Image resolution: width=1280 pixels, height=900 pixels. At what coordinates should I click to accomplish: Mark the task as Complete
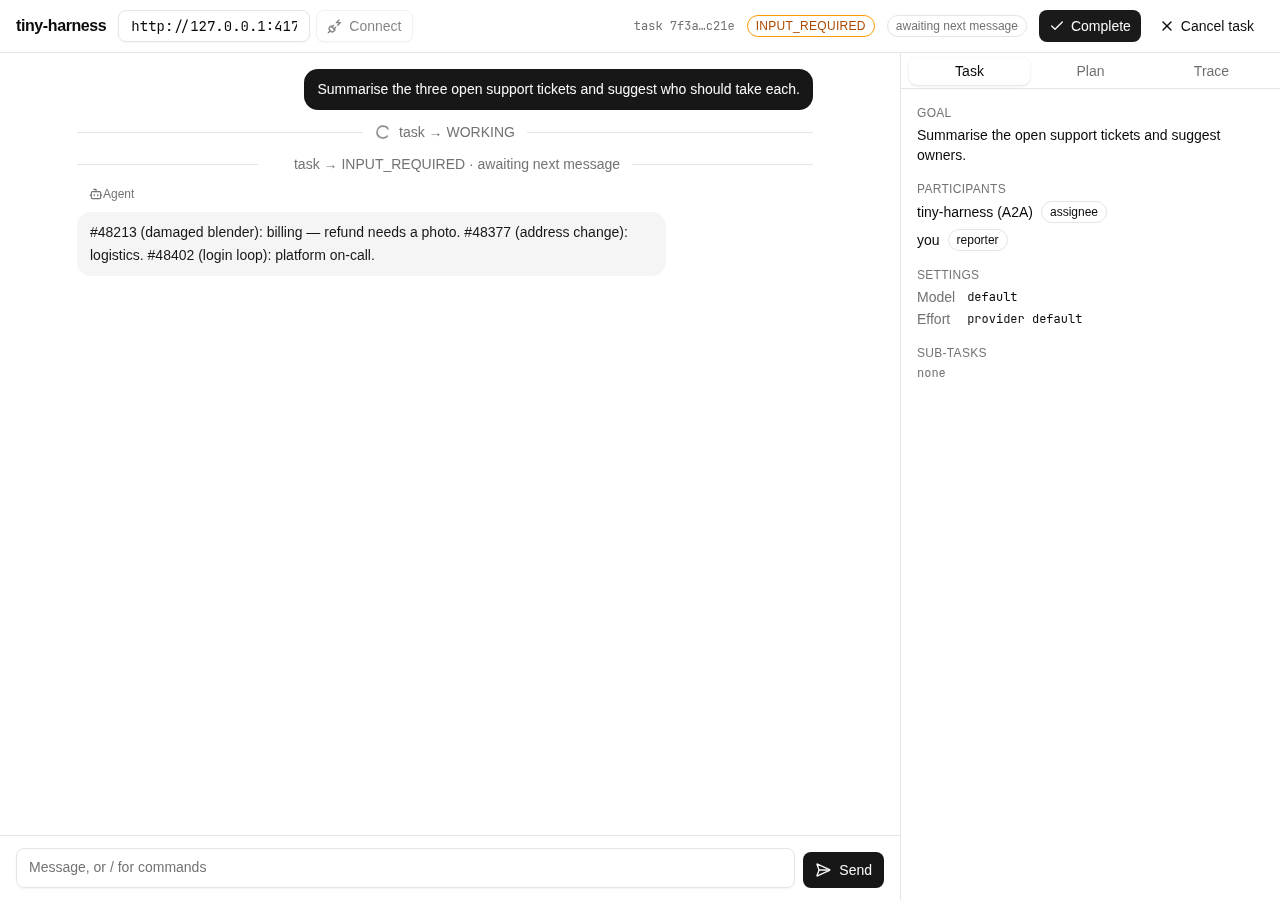point(1090,26)
